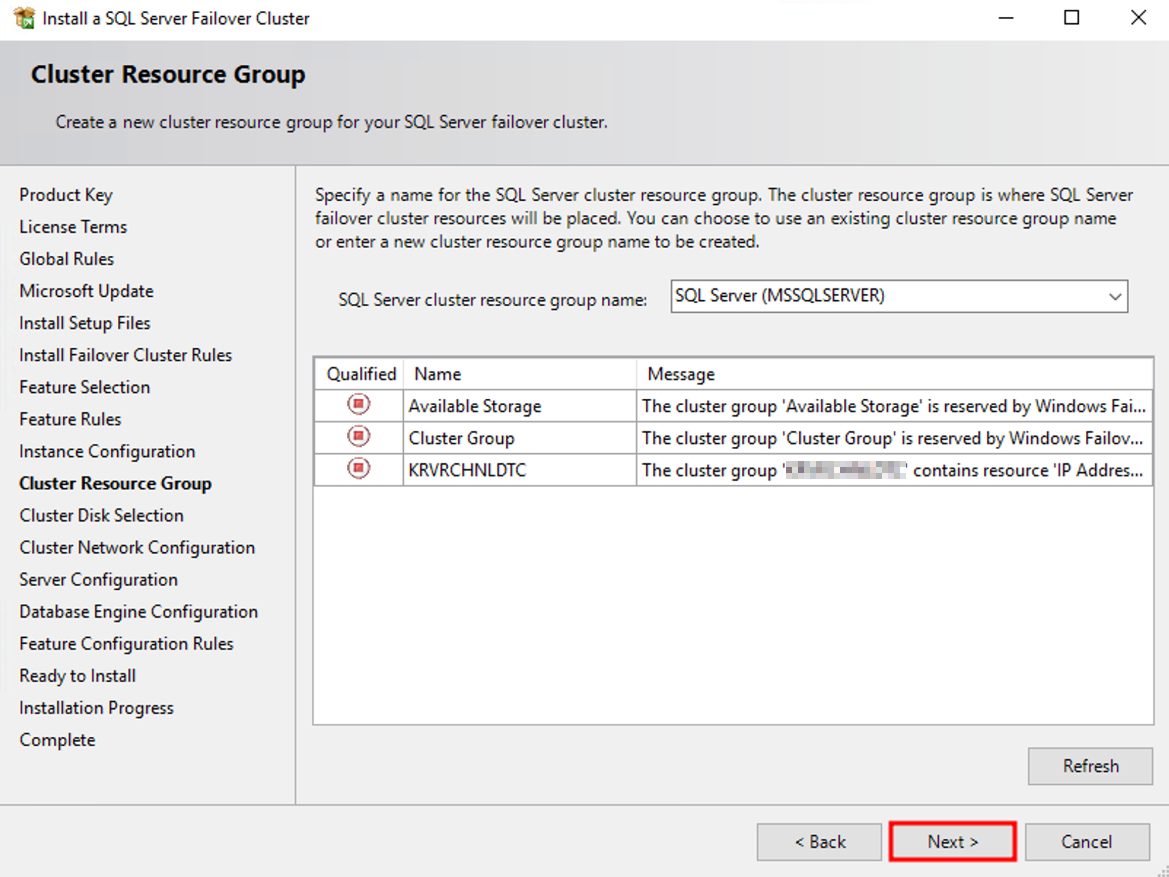Refresh the cluster resource group list
The height and width of the screenshot is (877, 1169).
coord(1091,766)
